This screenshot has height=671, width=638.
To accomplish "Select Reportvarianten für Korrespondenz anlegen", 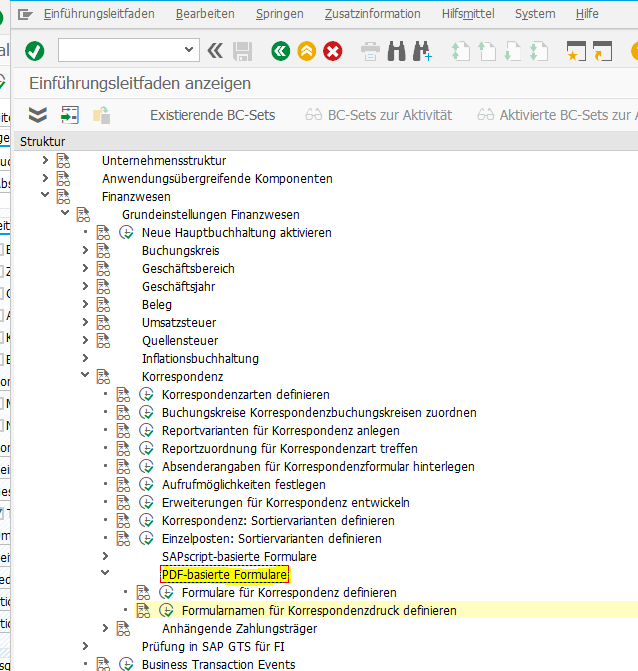I will [x=281, y=431].
